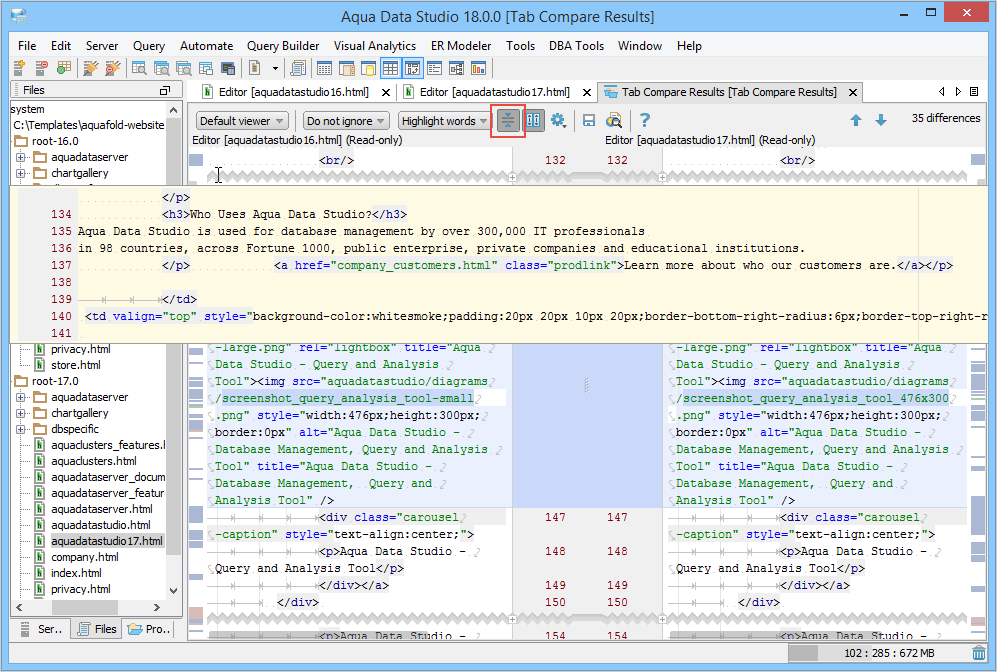The width and height of the screenshot is (997, 672).
Task: Toggle the collapse unchanged fragments button
Action: (x=508, y=121)
